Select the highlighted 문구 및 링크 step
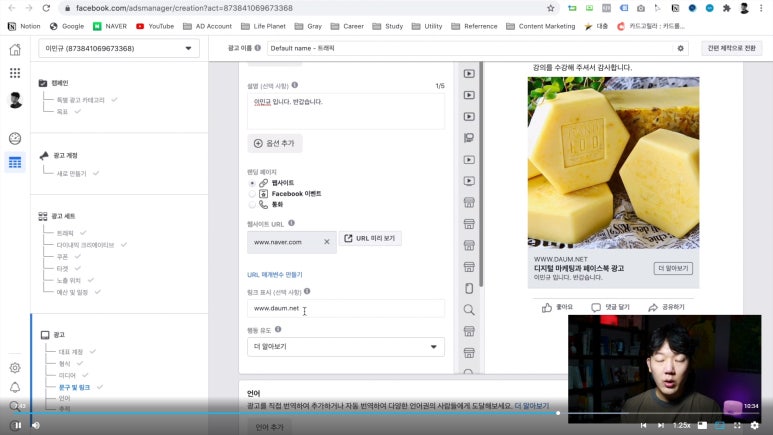Screen dimensions: 773x435 [74, 387]
